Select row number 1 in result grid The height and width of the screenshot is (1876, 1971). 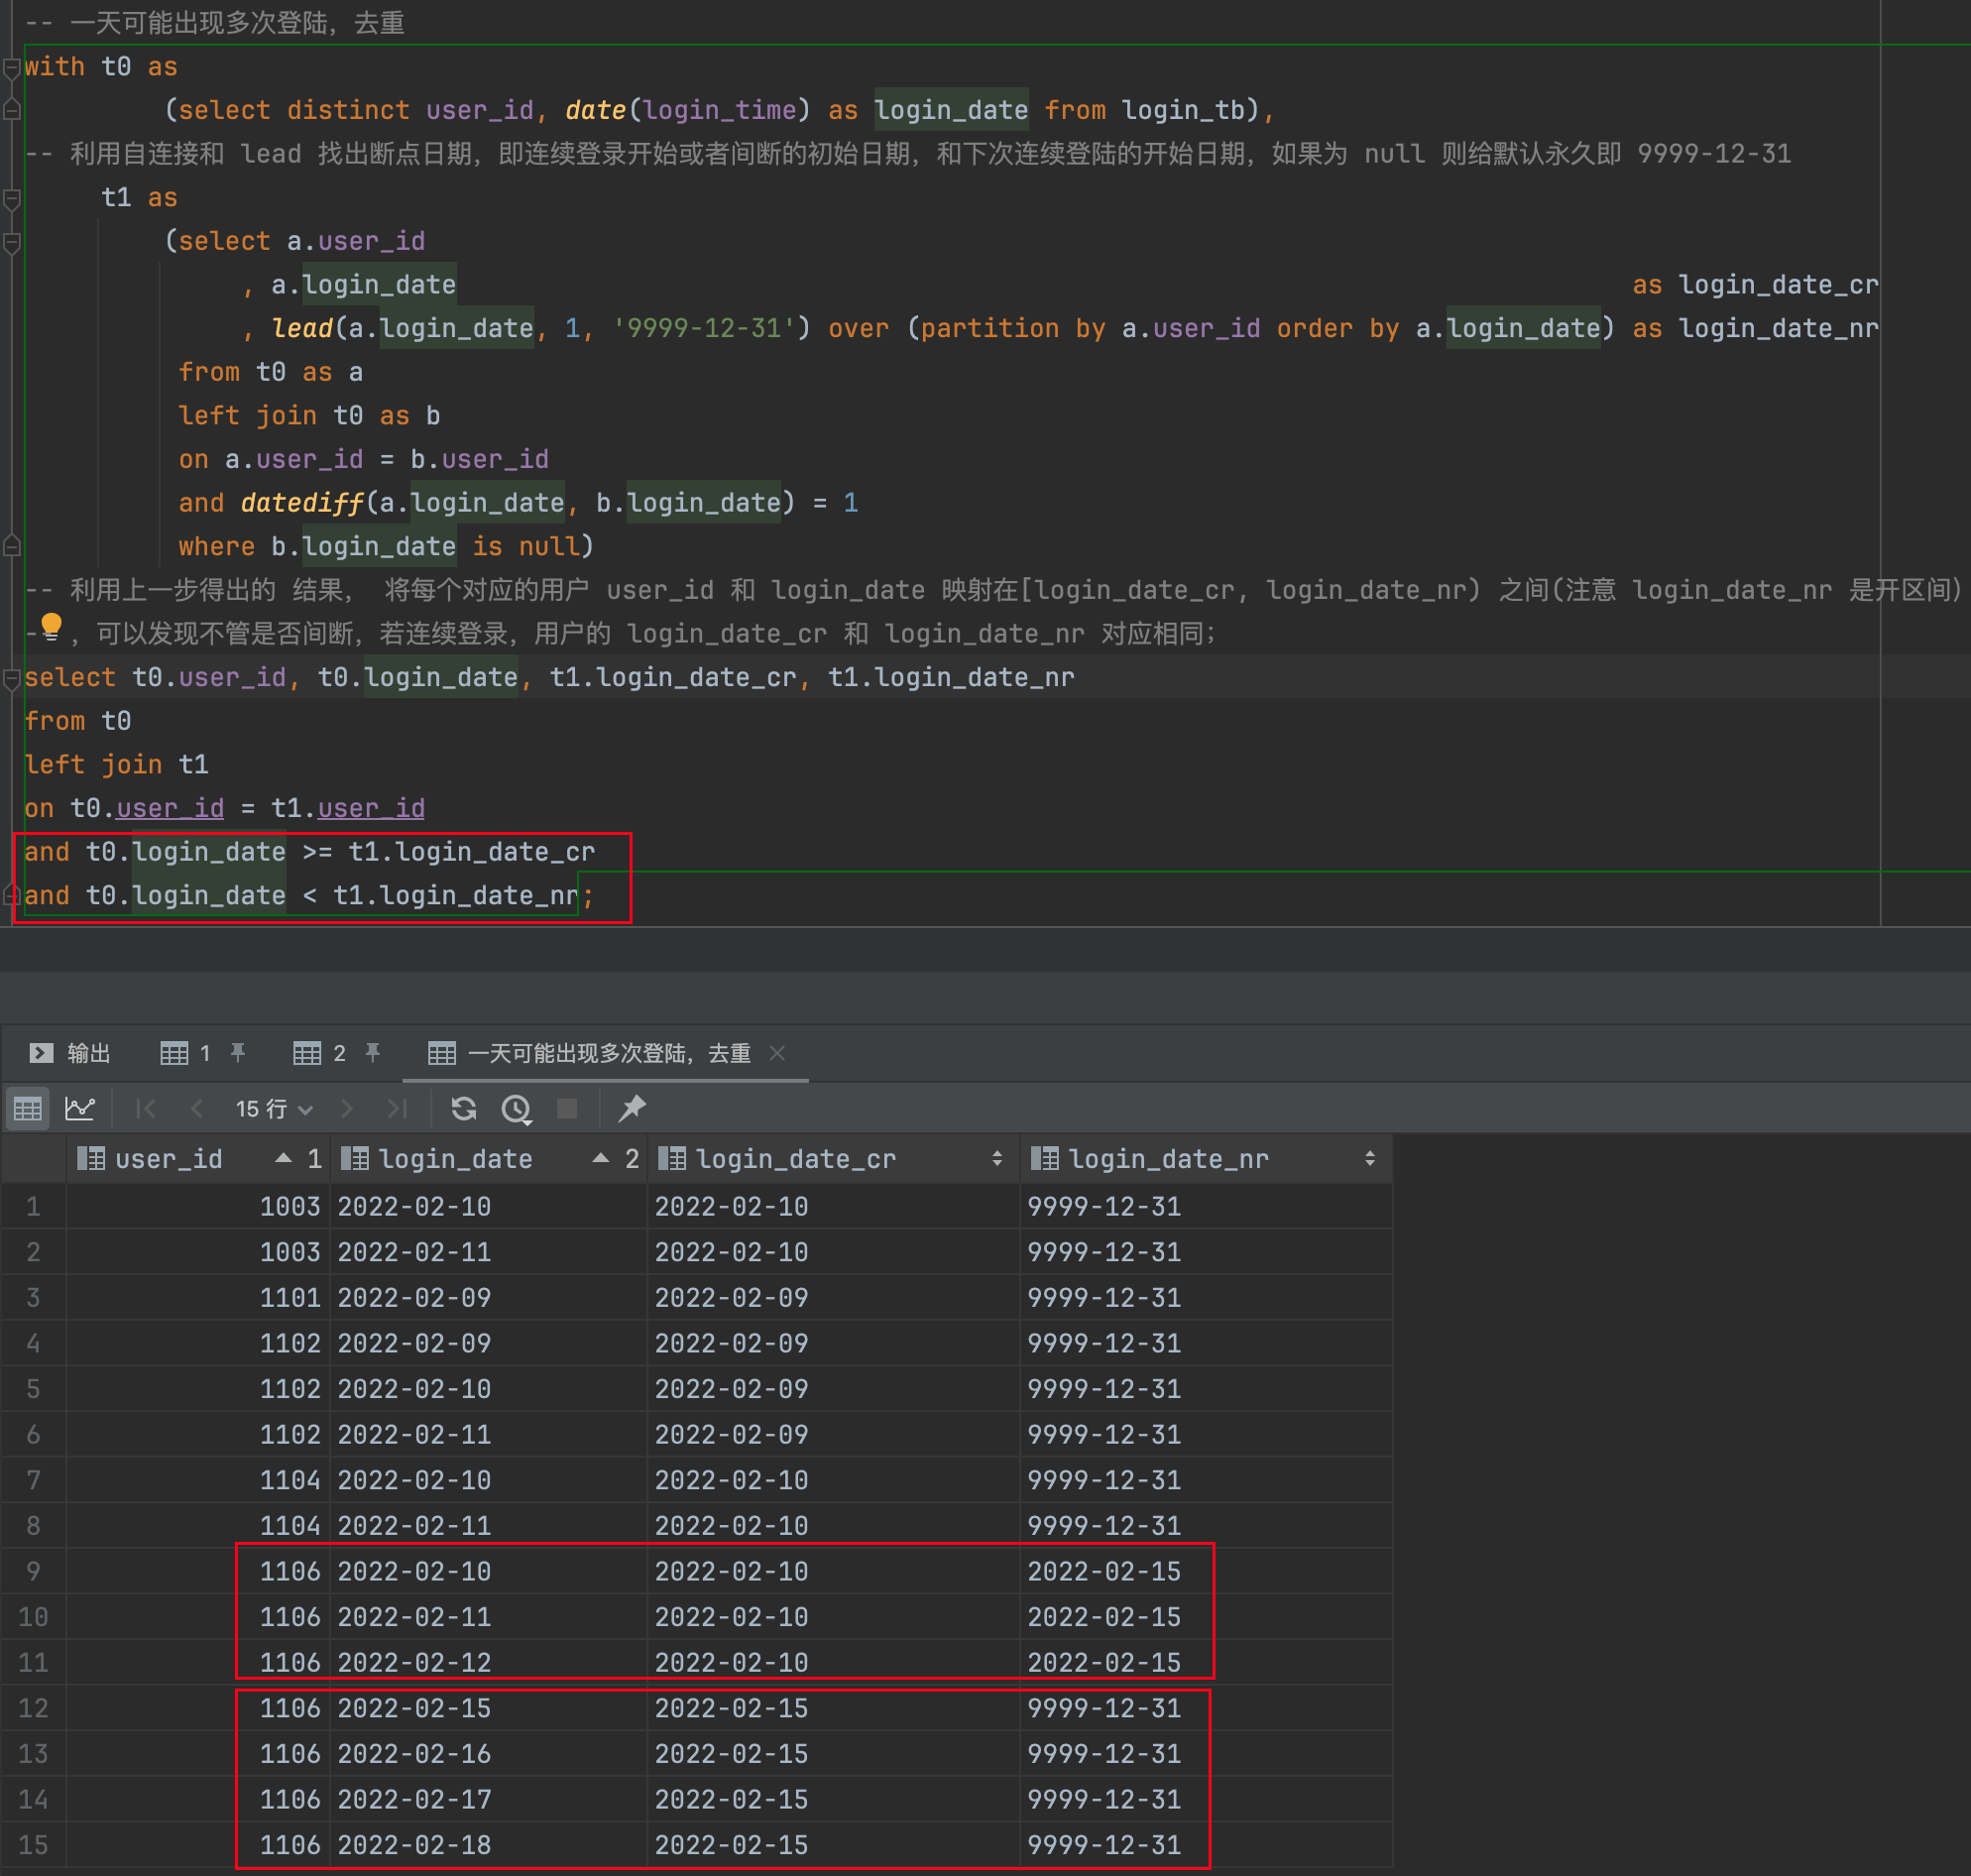click(x=33, y=1207)
